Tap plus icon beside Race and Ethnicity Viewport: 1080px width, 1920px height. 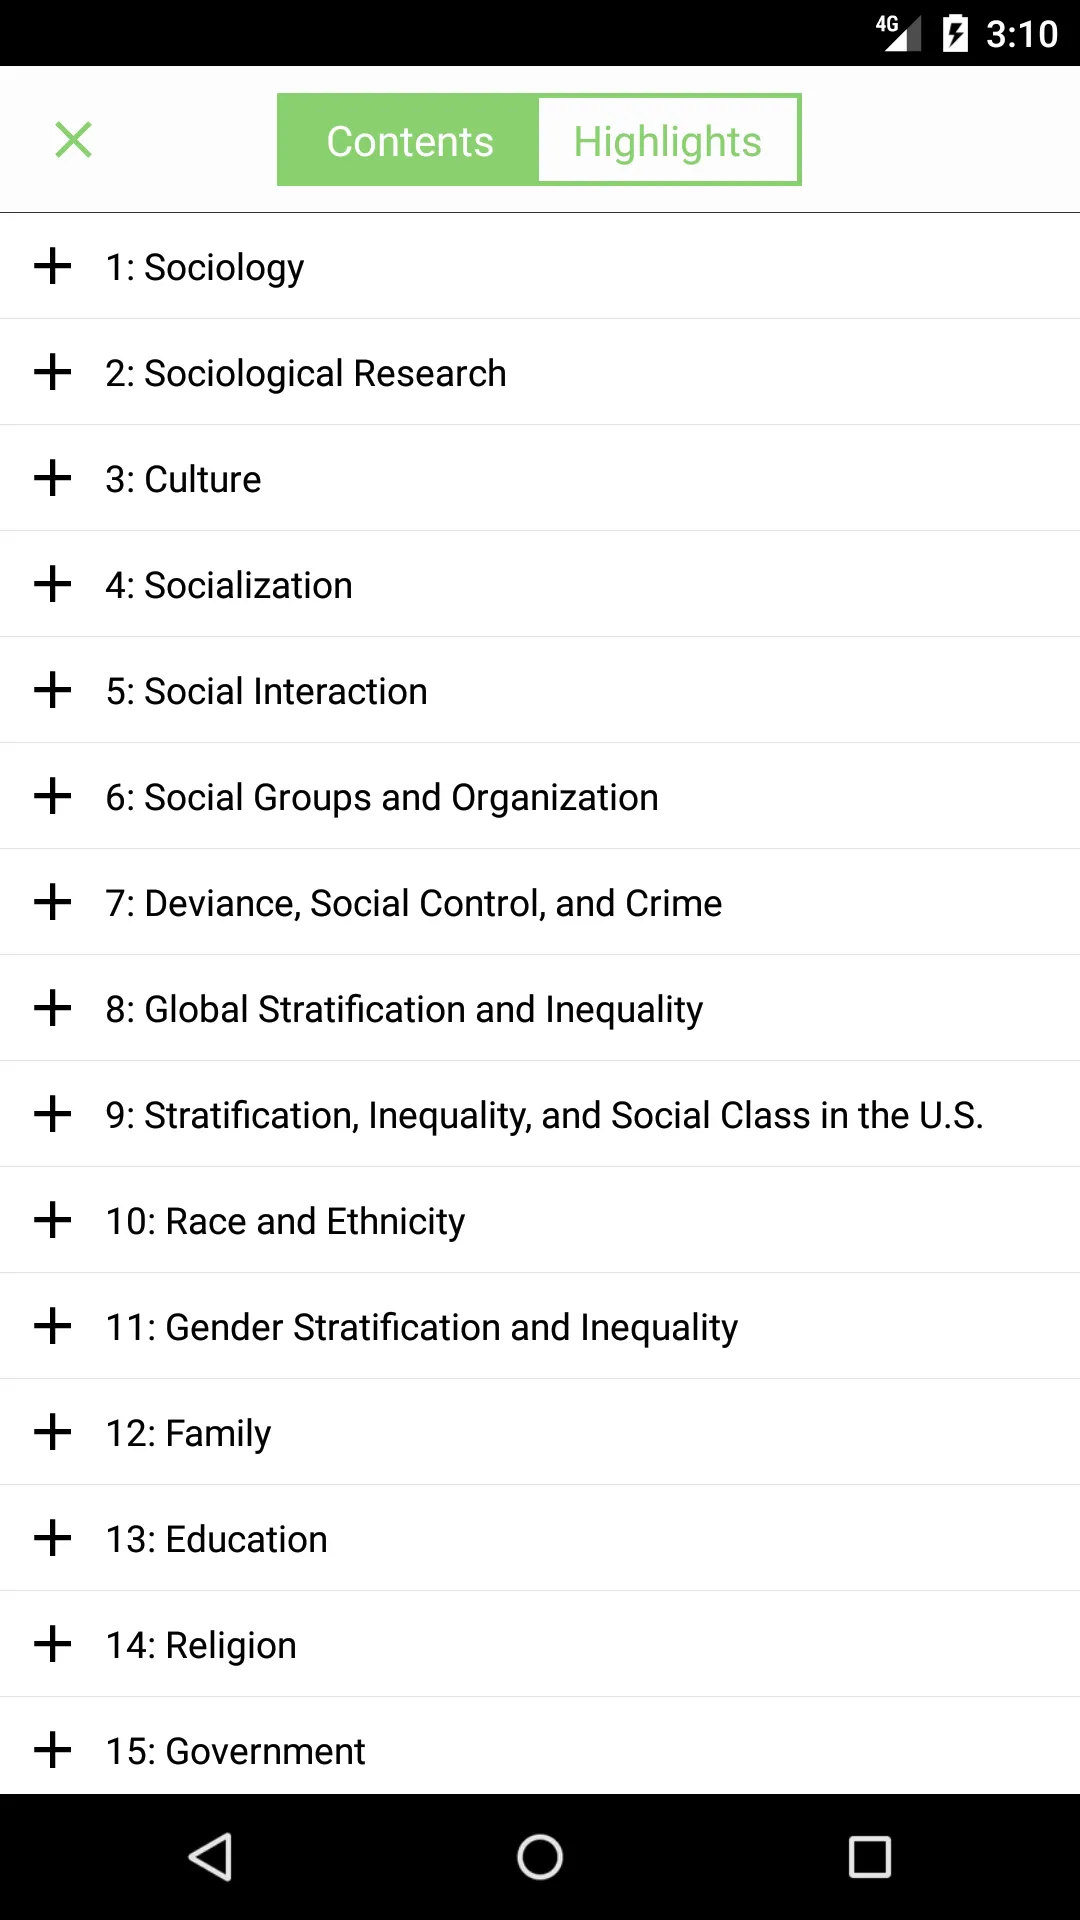tap(53, 1220)
